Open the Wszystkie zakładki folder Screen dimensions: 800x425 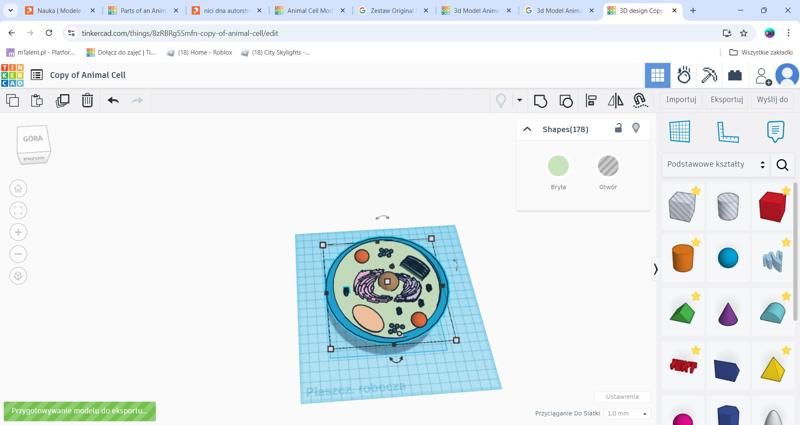click(x=761, y=53)
